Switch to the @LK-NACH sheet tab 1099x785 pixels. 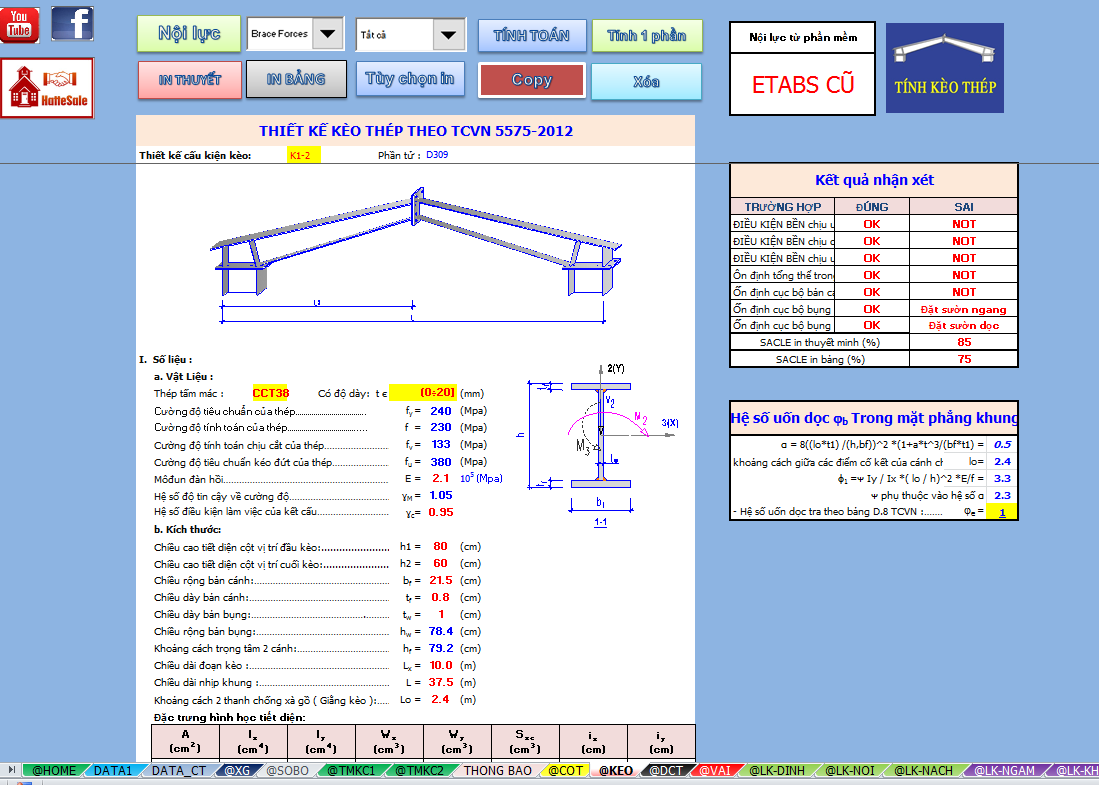[923, 770]
